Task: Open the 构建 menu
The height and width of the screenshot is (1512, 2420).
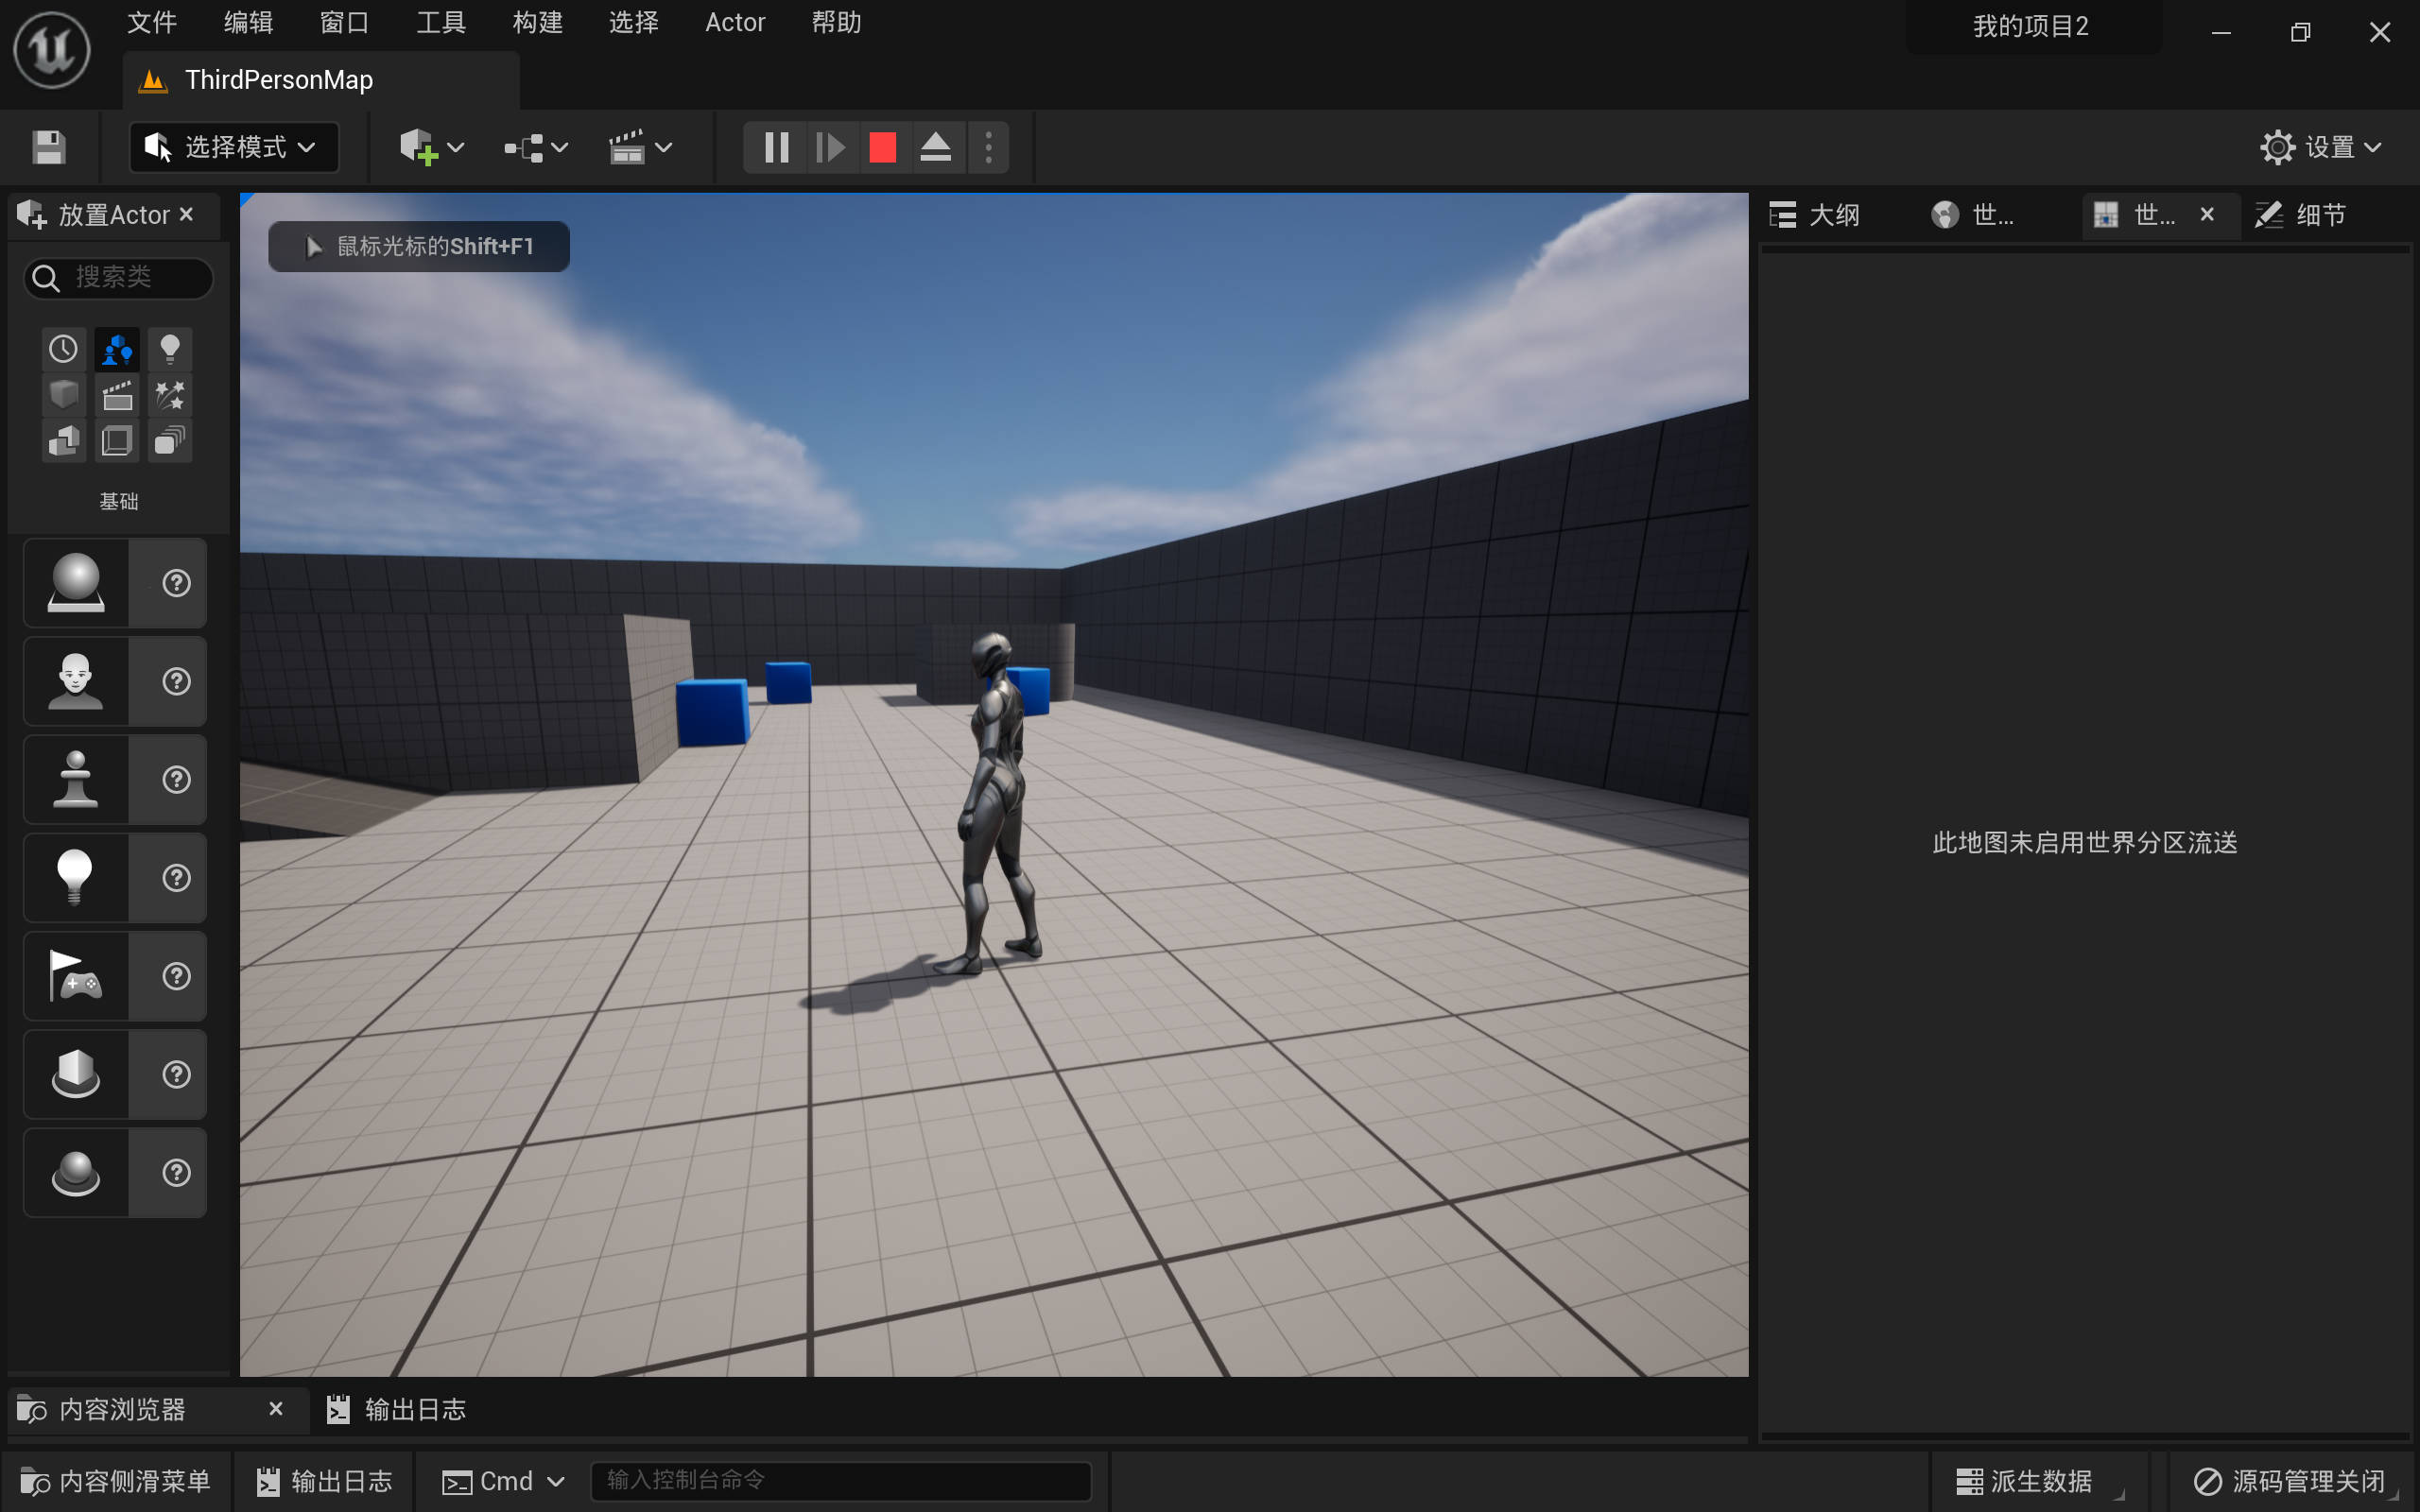Action: (537, 22)
